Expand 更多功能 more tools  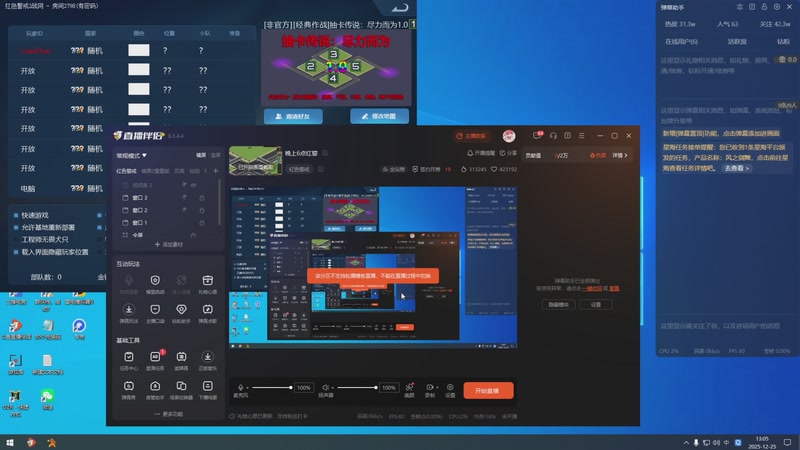click(168, 414)
